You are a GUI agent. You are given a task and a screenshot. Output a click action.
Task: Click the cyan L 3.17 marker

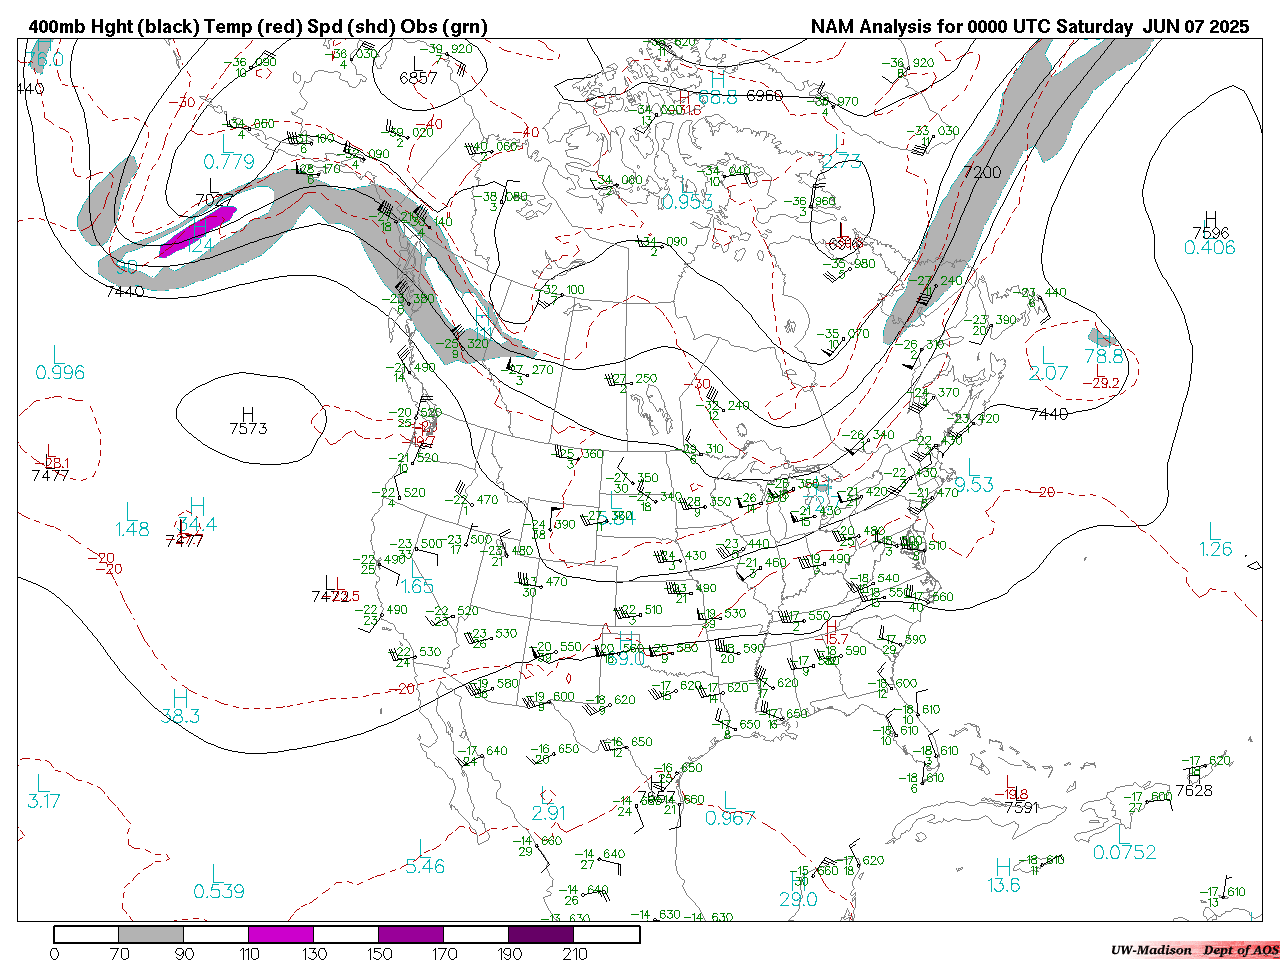pos(43,791)
